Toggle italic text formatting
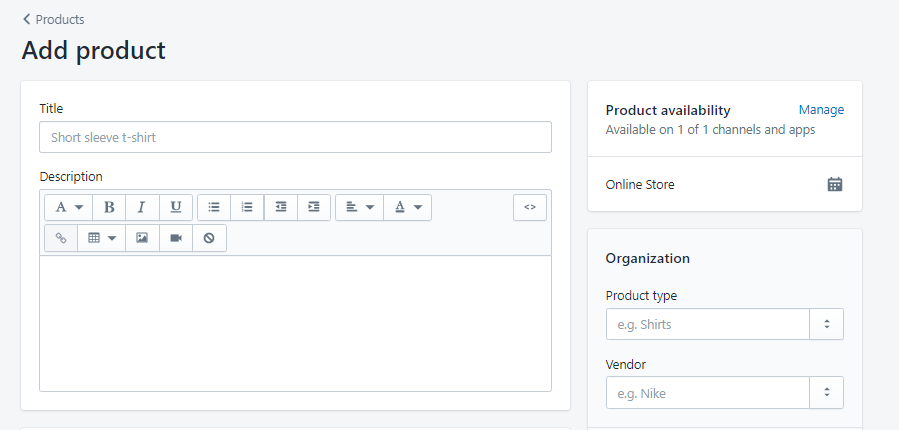The height and width of the screenshot is (430, 899). (x=142, y=207)
